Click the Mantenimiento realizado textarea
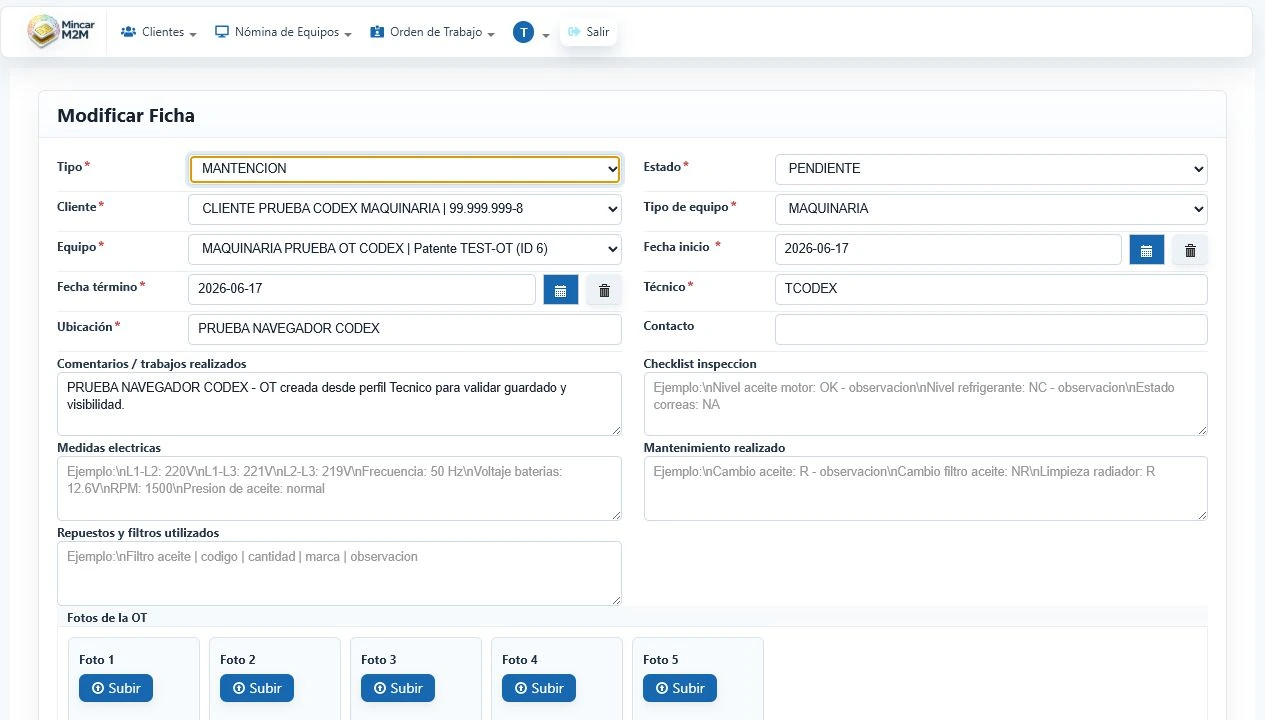This screenshot has height=720, width=1265. (925, 488)
